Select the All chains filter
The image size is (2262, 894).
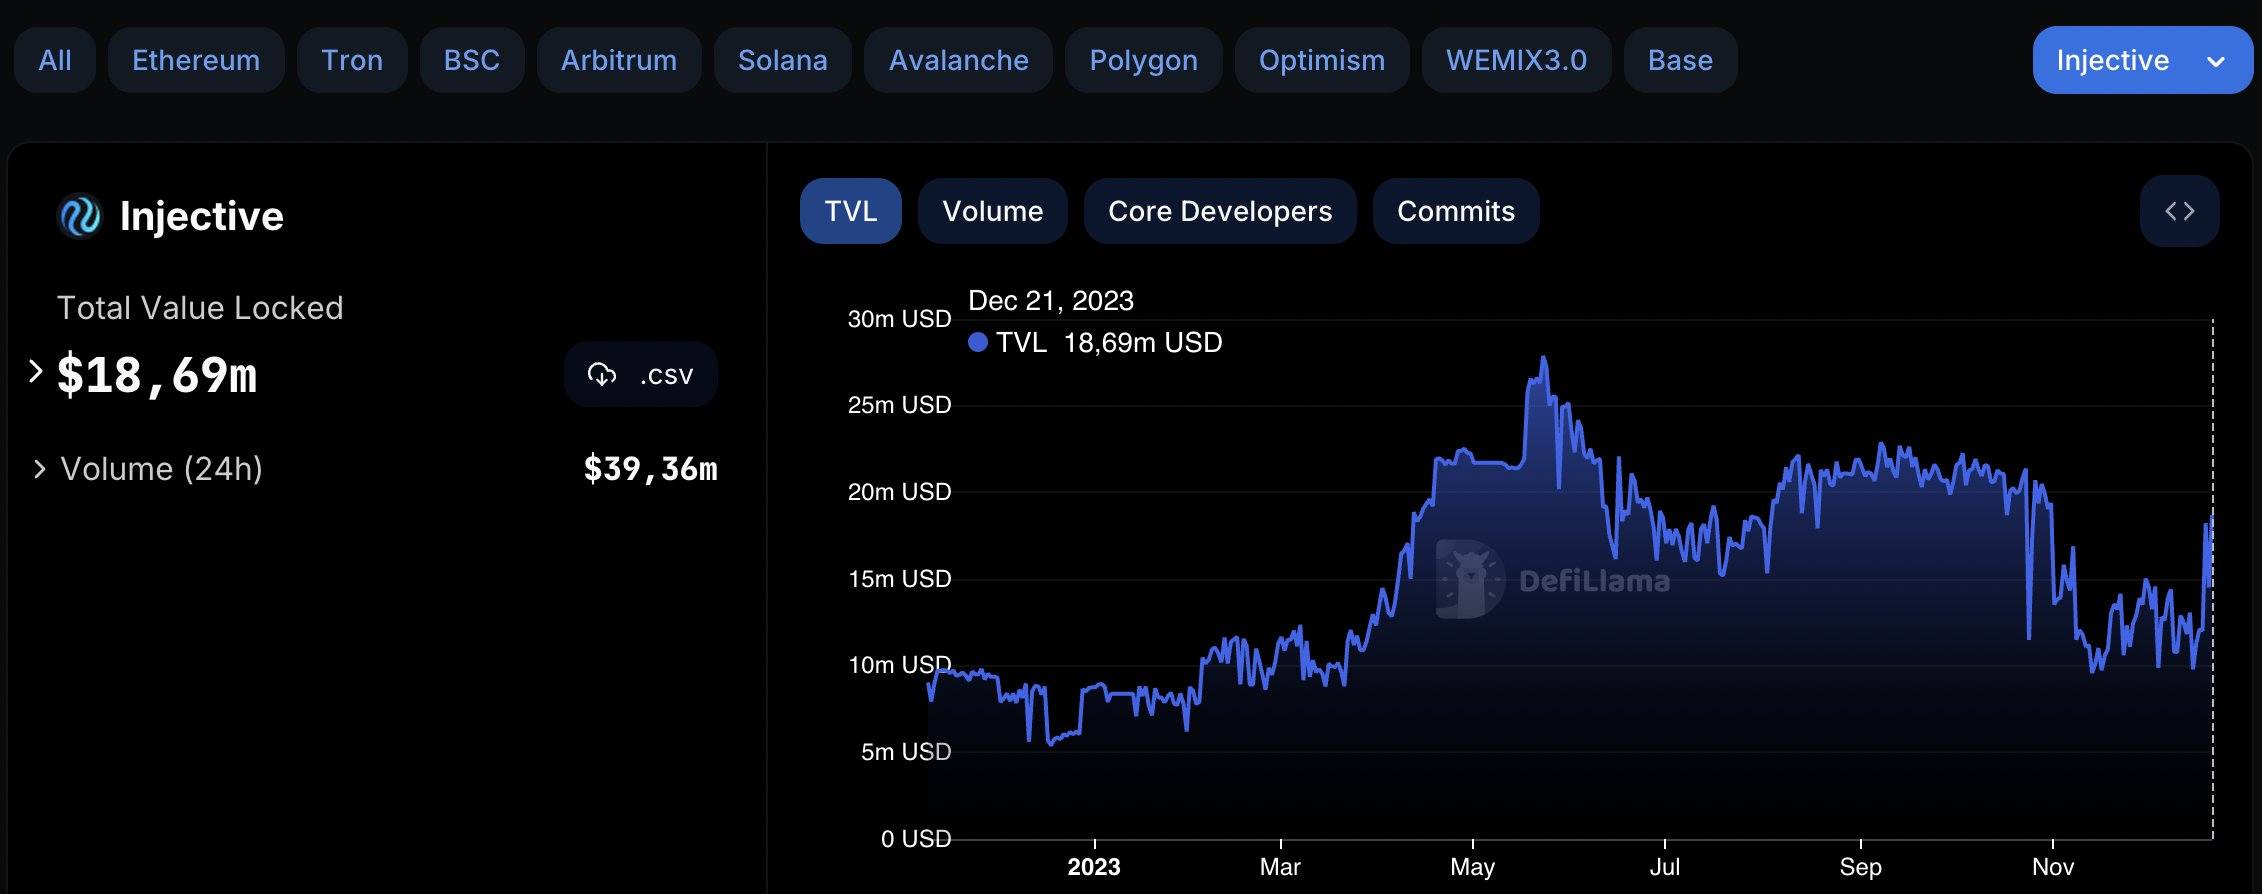coord(55,60)
